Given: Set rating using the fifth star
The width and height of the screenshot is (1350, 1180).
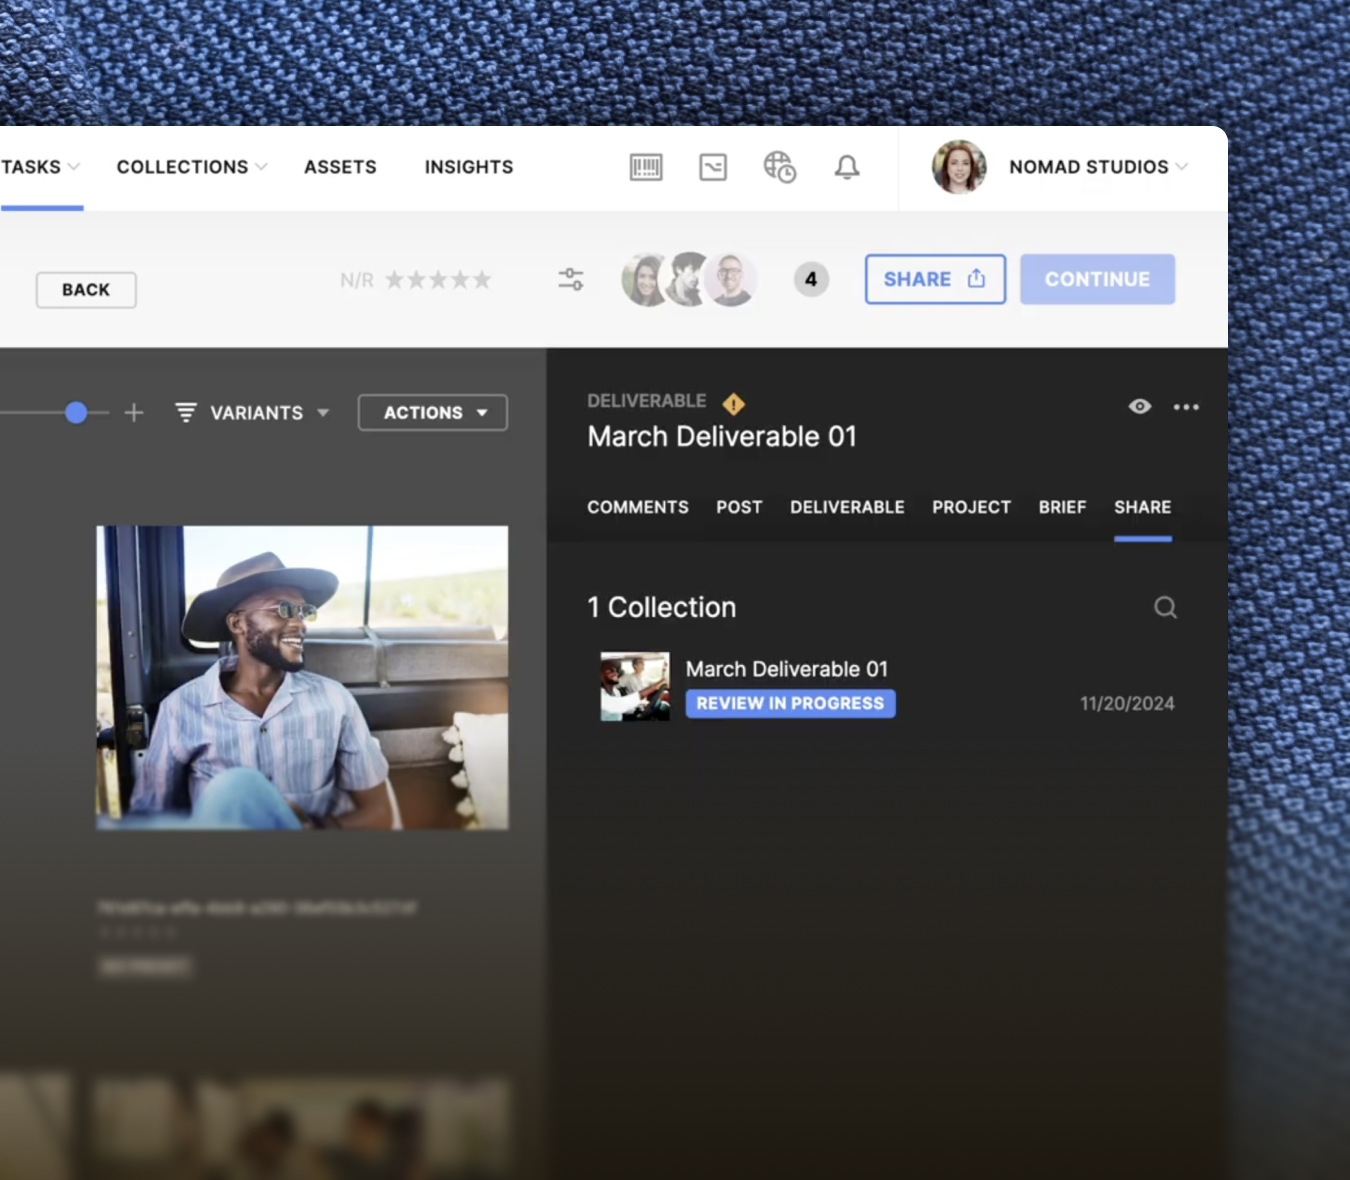Looking at the screenshot, I should click(x=482, y=280).
